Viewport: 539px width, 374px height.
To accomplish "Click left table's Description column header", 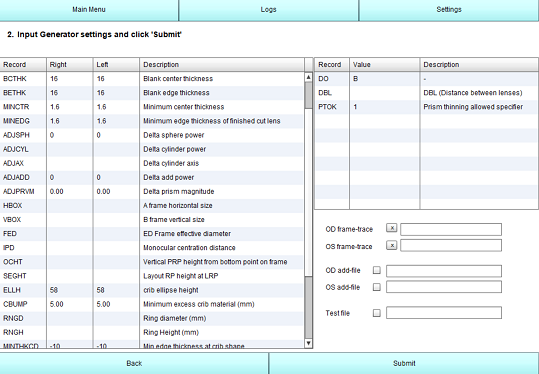I will coord(222,65).
